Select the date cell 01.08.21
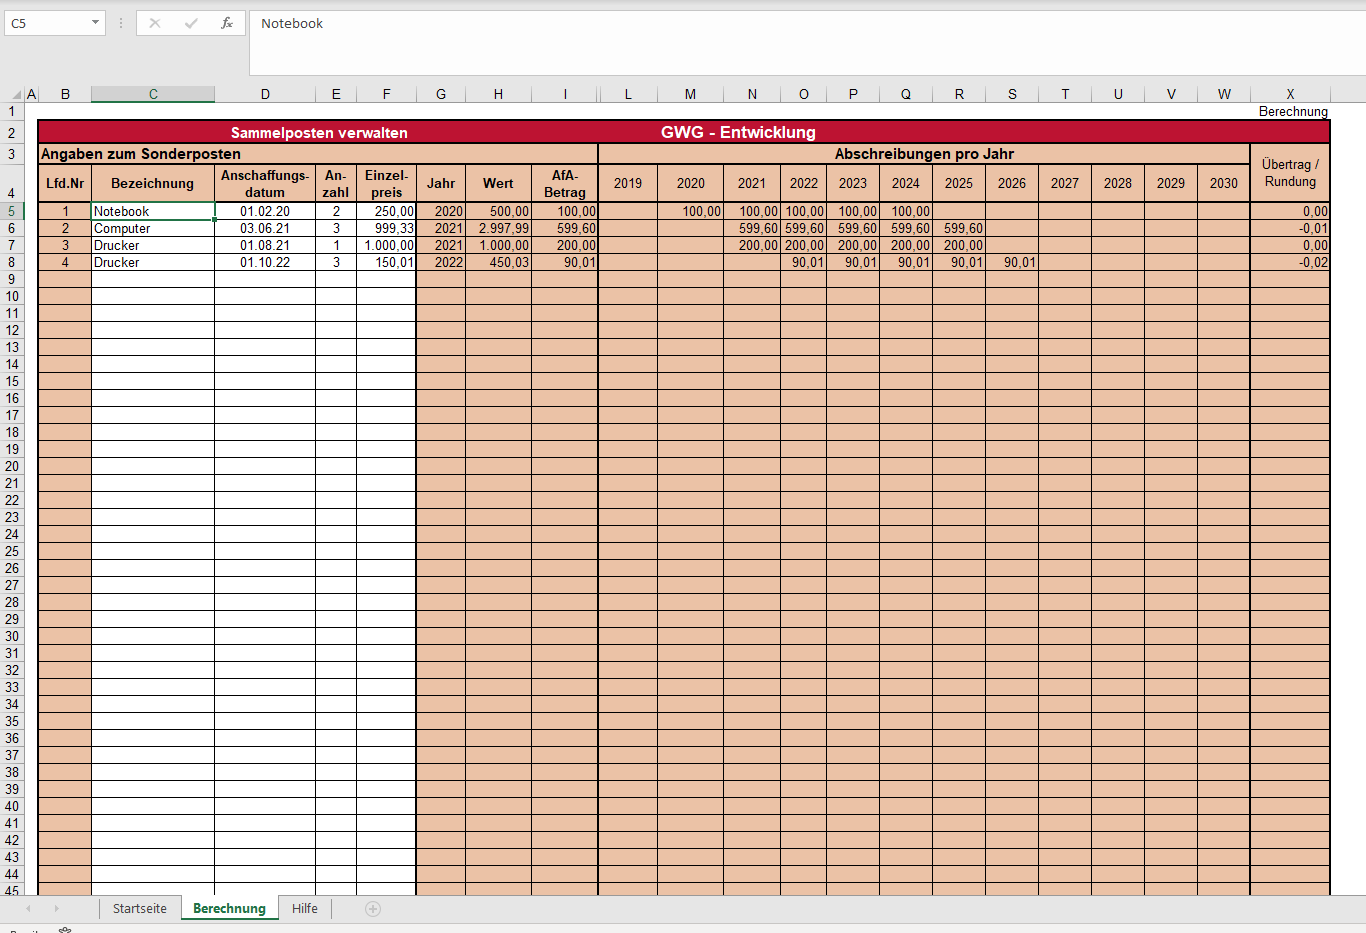The width and height of the screenshot is (1366, 933). pyautogui.click(x=265, y=245)
